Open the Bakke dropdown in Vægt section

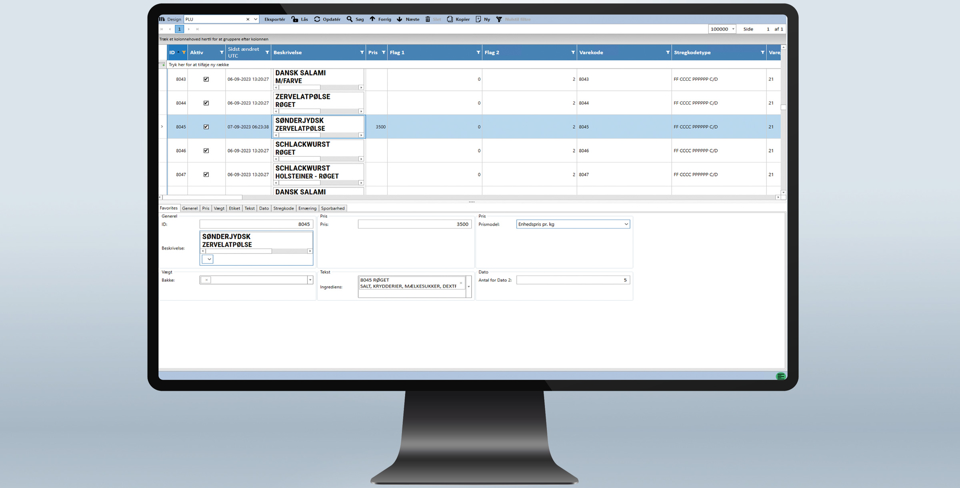coord(310,280)
